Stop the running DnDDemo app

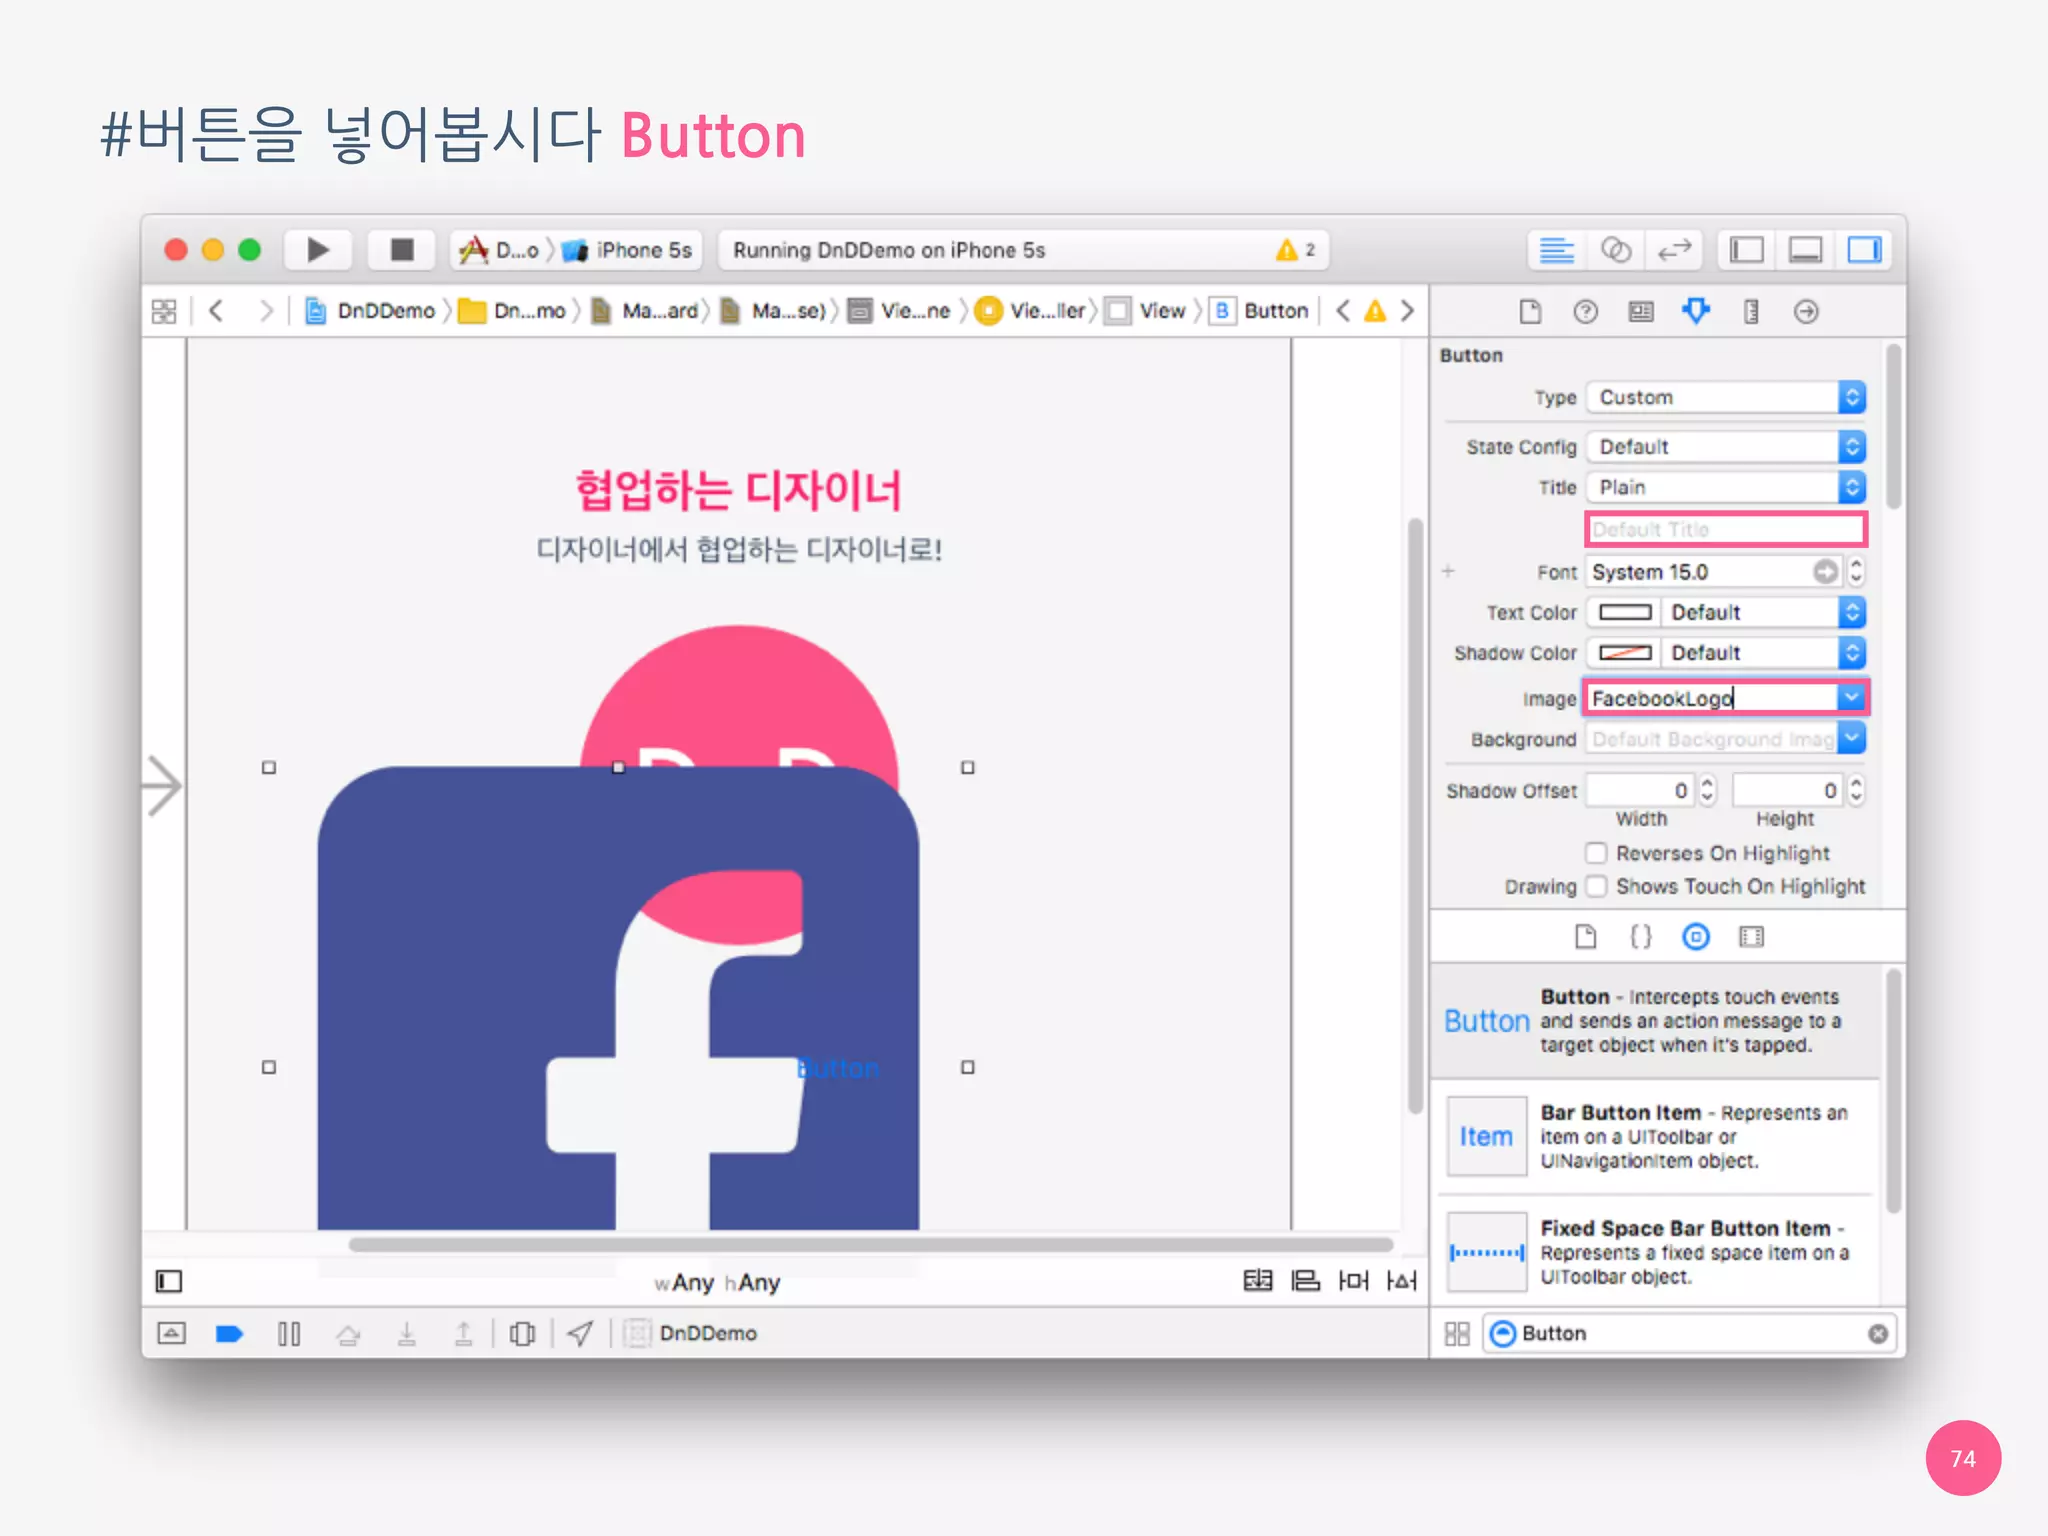click(402, 250)
